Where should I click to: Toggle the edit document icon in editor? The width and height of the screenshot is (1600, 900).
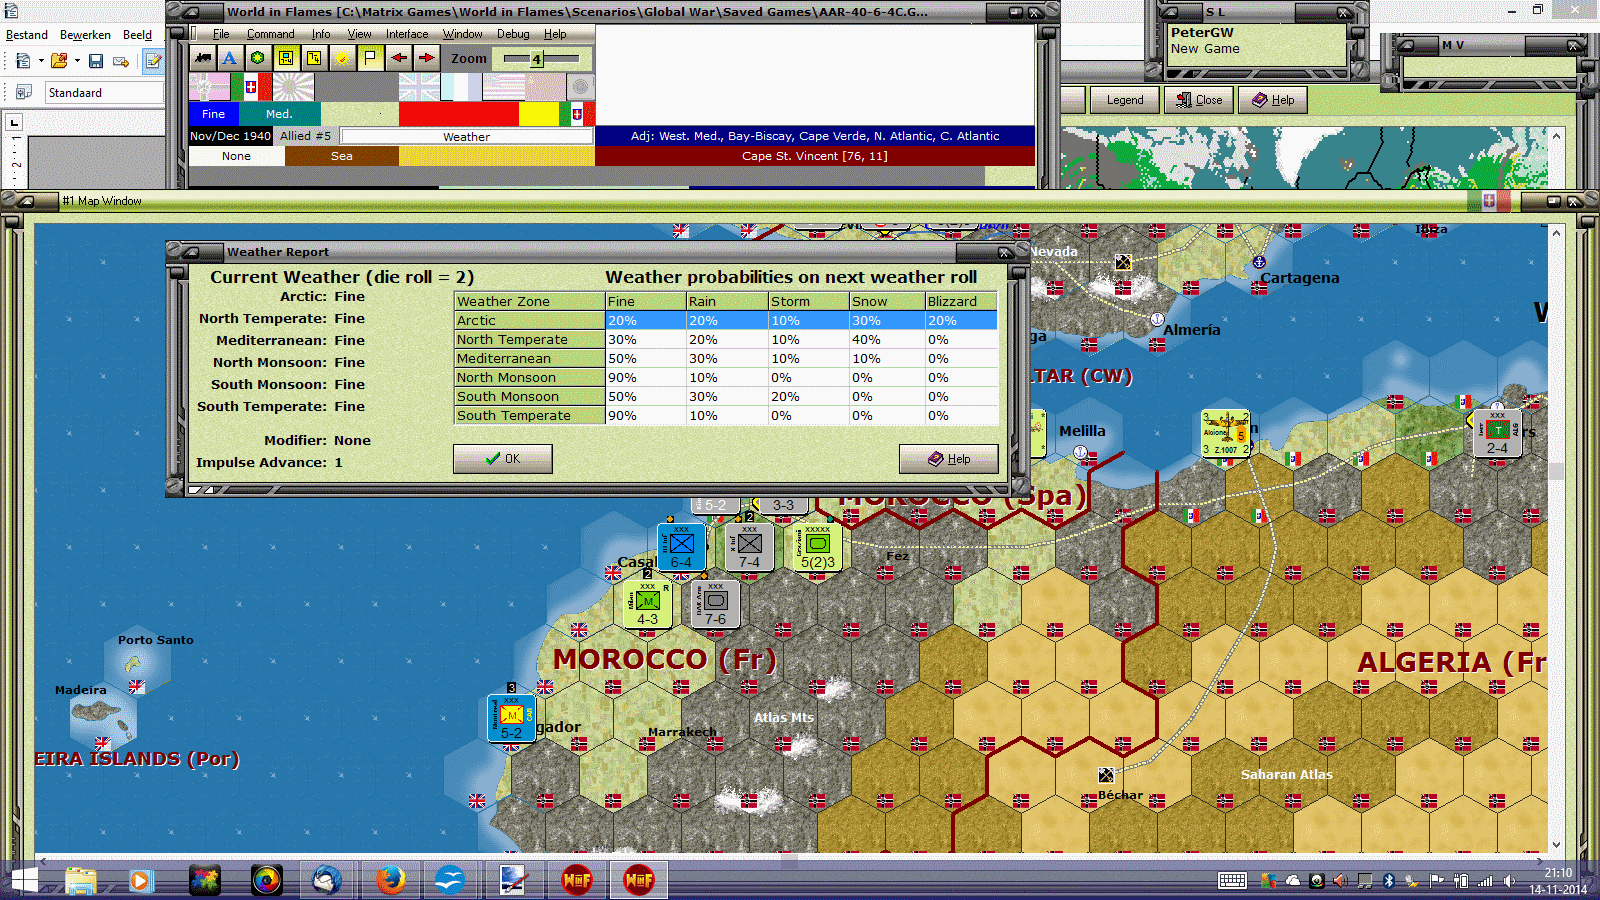[153, 61]
